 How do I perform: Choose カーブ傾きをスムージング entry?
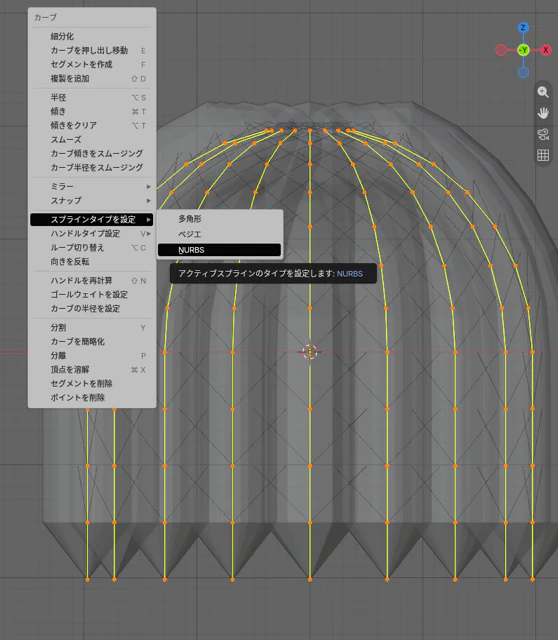pyautogui.click(x=92, y=153)
